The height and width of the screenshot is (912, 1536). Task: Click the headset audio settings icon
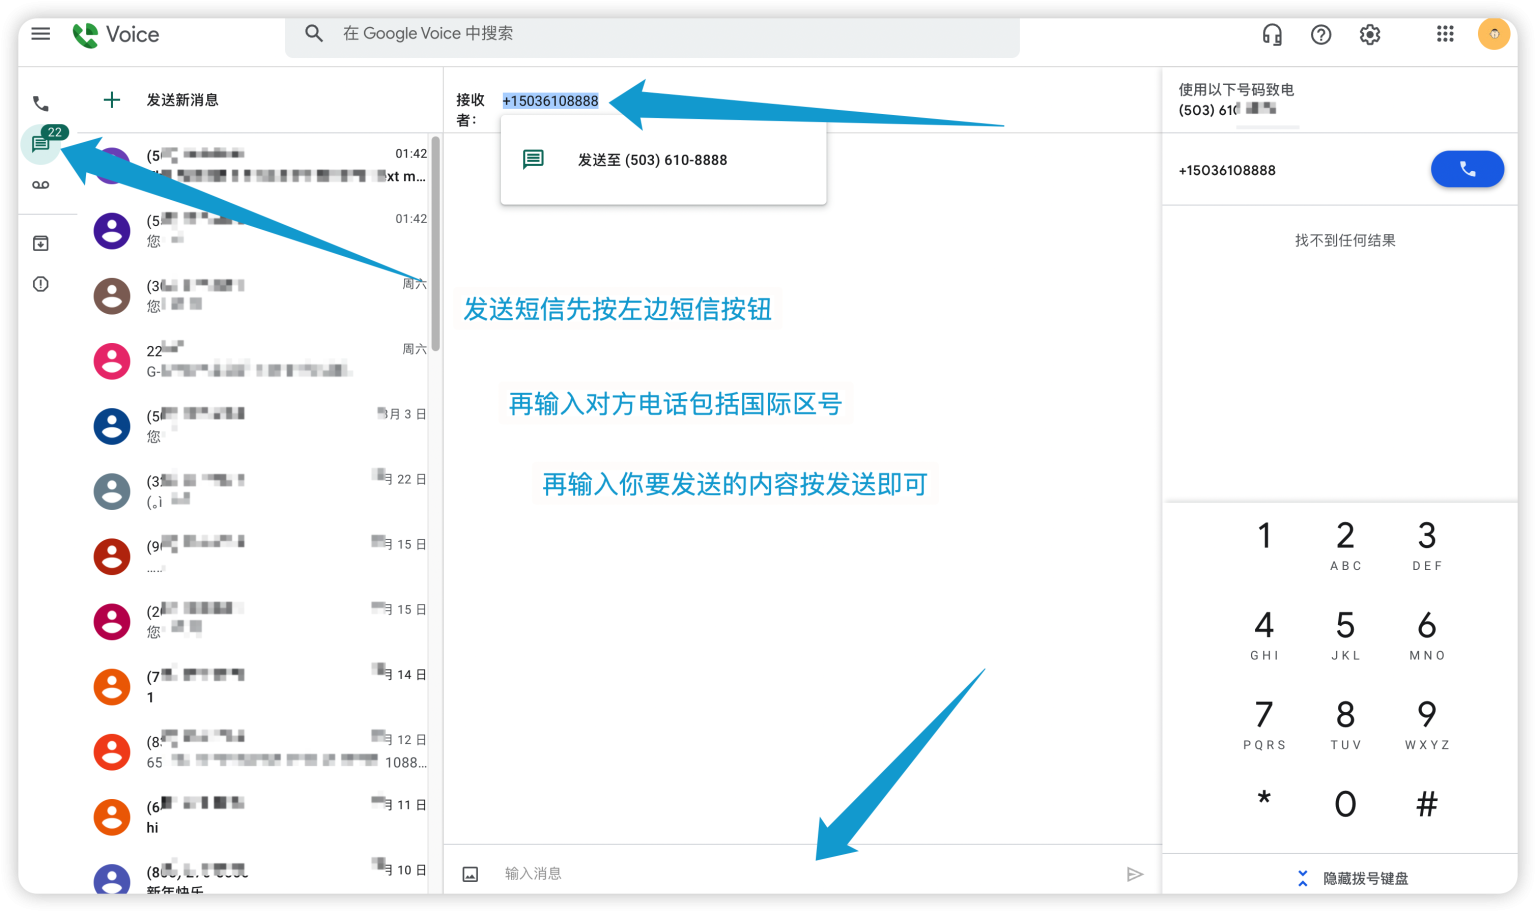(x=1272, y=35)
